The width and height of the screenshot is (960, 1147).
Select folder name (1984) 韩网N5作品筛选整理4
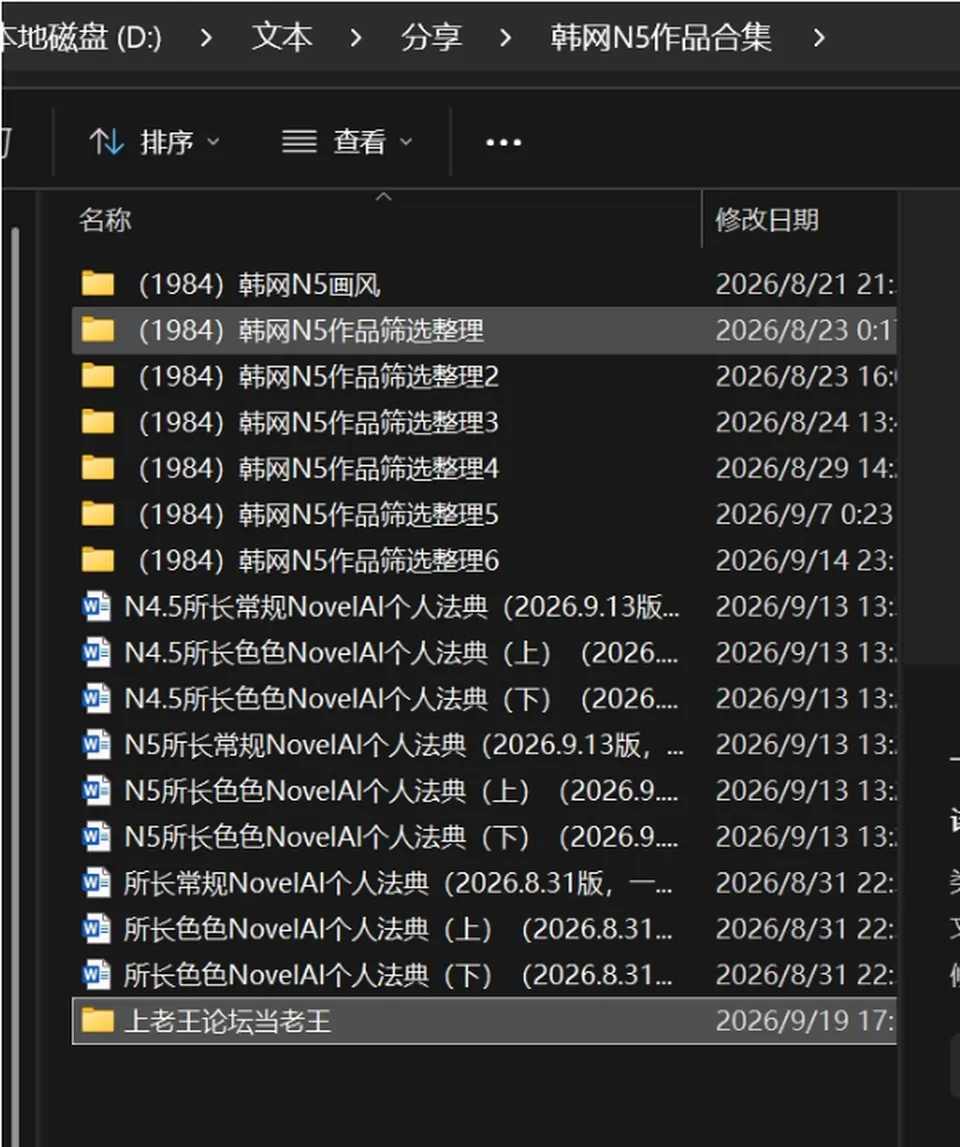pos(318,469)
